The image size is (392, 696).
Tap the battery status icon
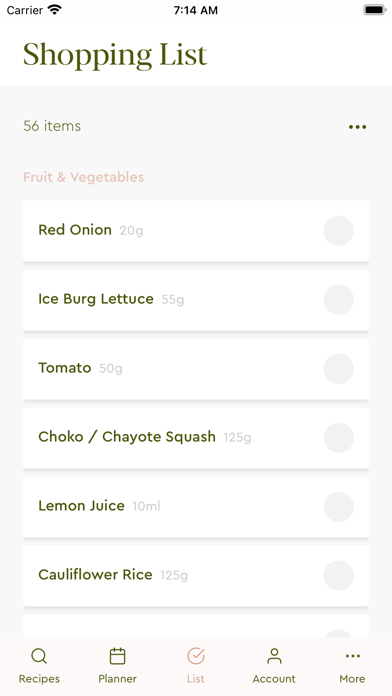[x=375, y=10]
